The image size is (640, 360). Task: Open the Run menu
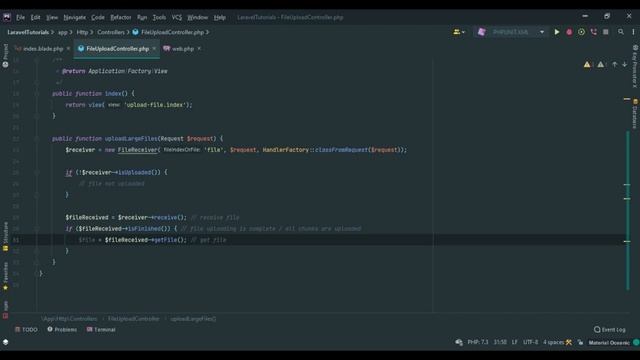coord(142,18)
